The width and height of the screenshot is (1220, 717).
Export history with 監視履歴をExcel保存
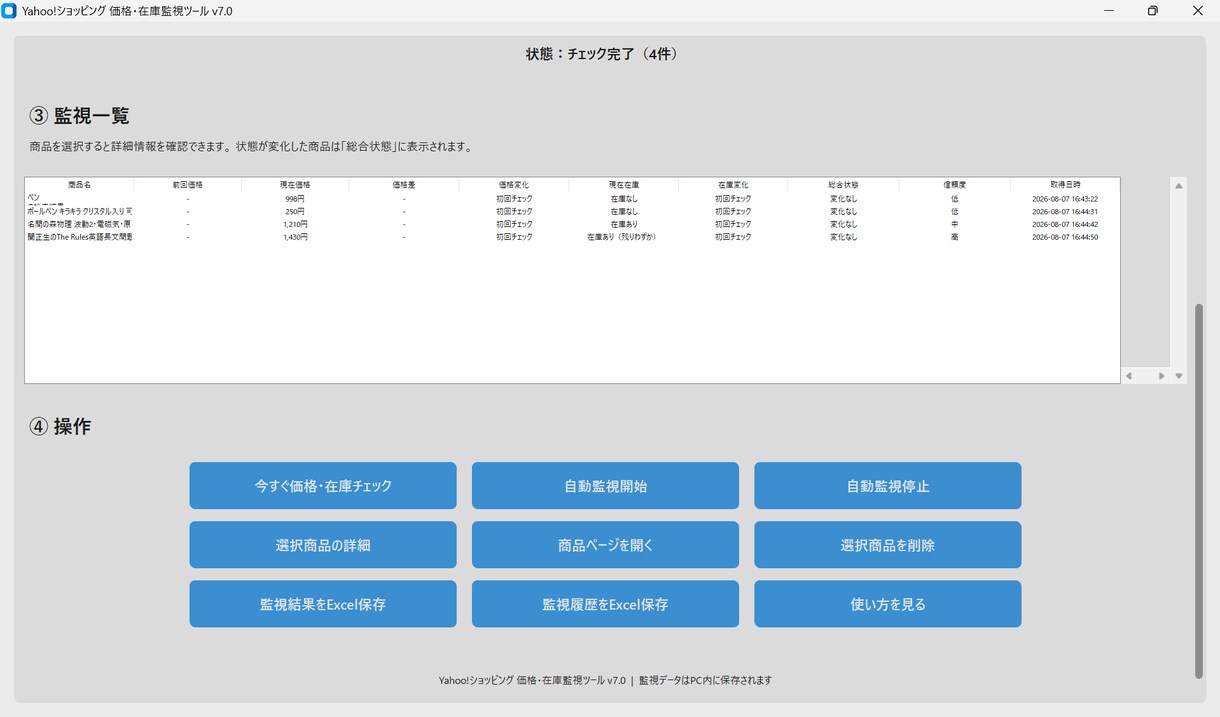pyautogui.click(x=605, y=604)
